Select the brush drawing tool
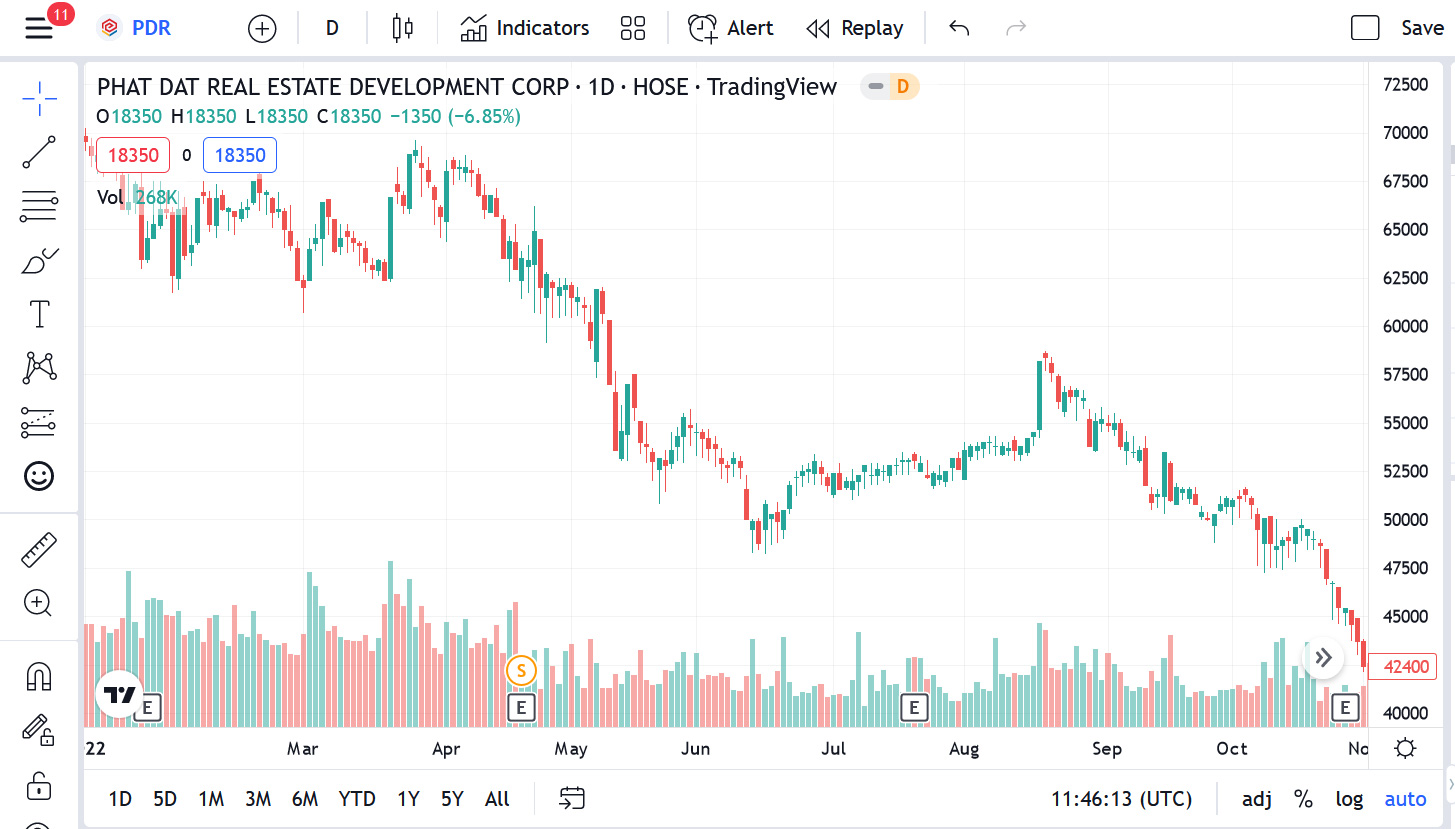The width and height of the screenshot is (1455, 829). (x=39, y=261)
